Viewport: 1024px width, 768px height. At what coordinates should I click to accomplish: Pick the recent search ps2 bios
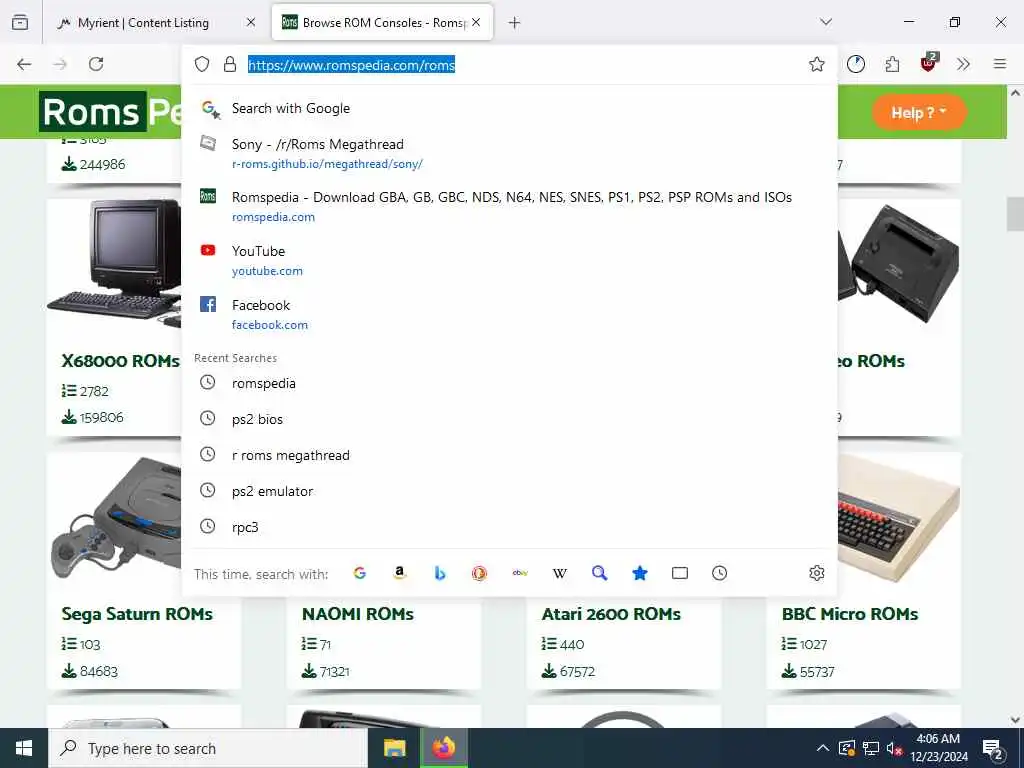[x=509, y=419]
